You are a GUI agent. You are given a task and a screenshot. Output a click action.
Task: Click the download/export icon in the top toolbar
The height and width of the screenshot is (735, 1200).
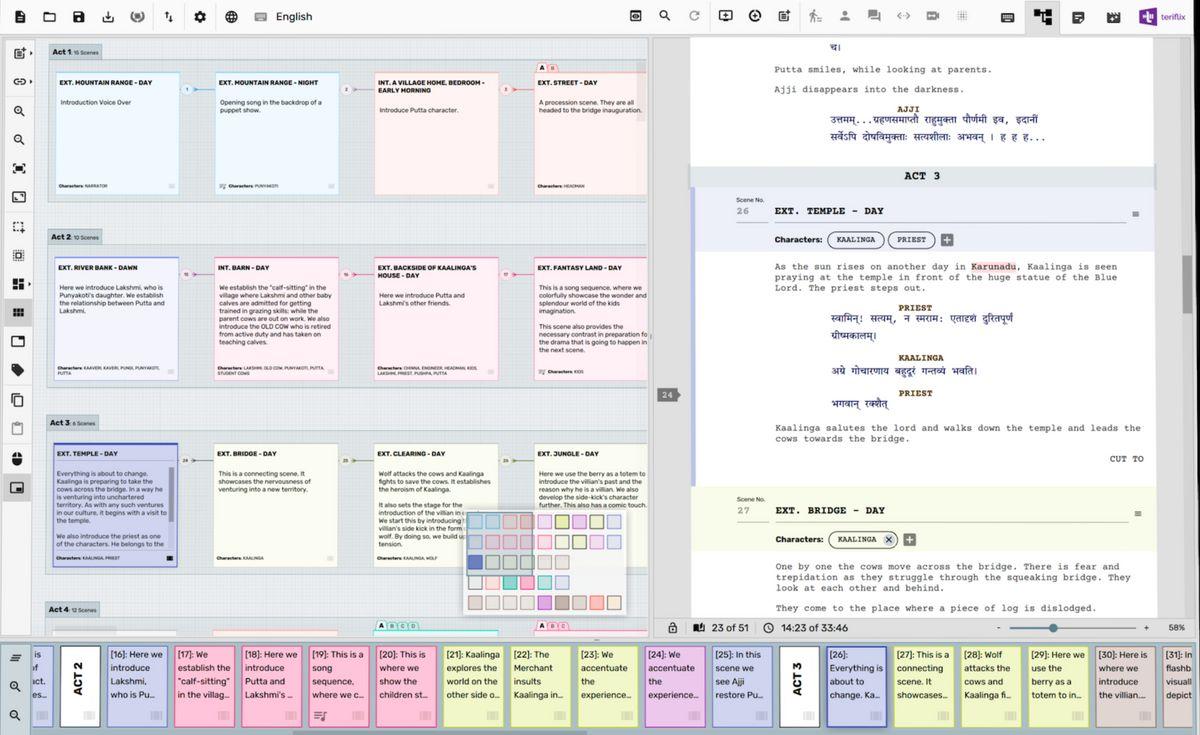coord(108,17)
